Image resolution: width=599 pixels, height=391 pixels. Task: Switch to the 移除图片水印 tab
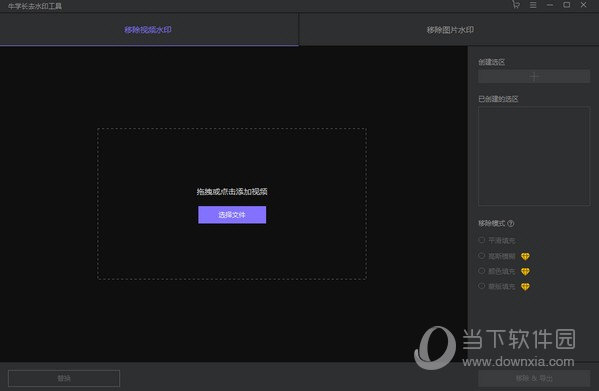pos(450,30)
